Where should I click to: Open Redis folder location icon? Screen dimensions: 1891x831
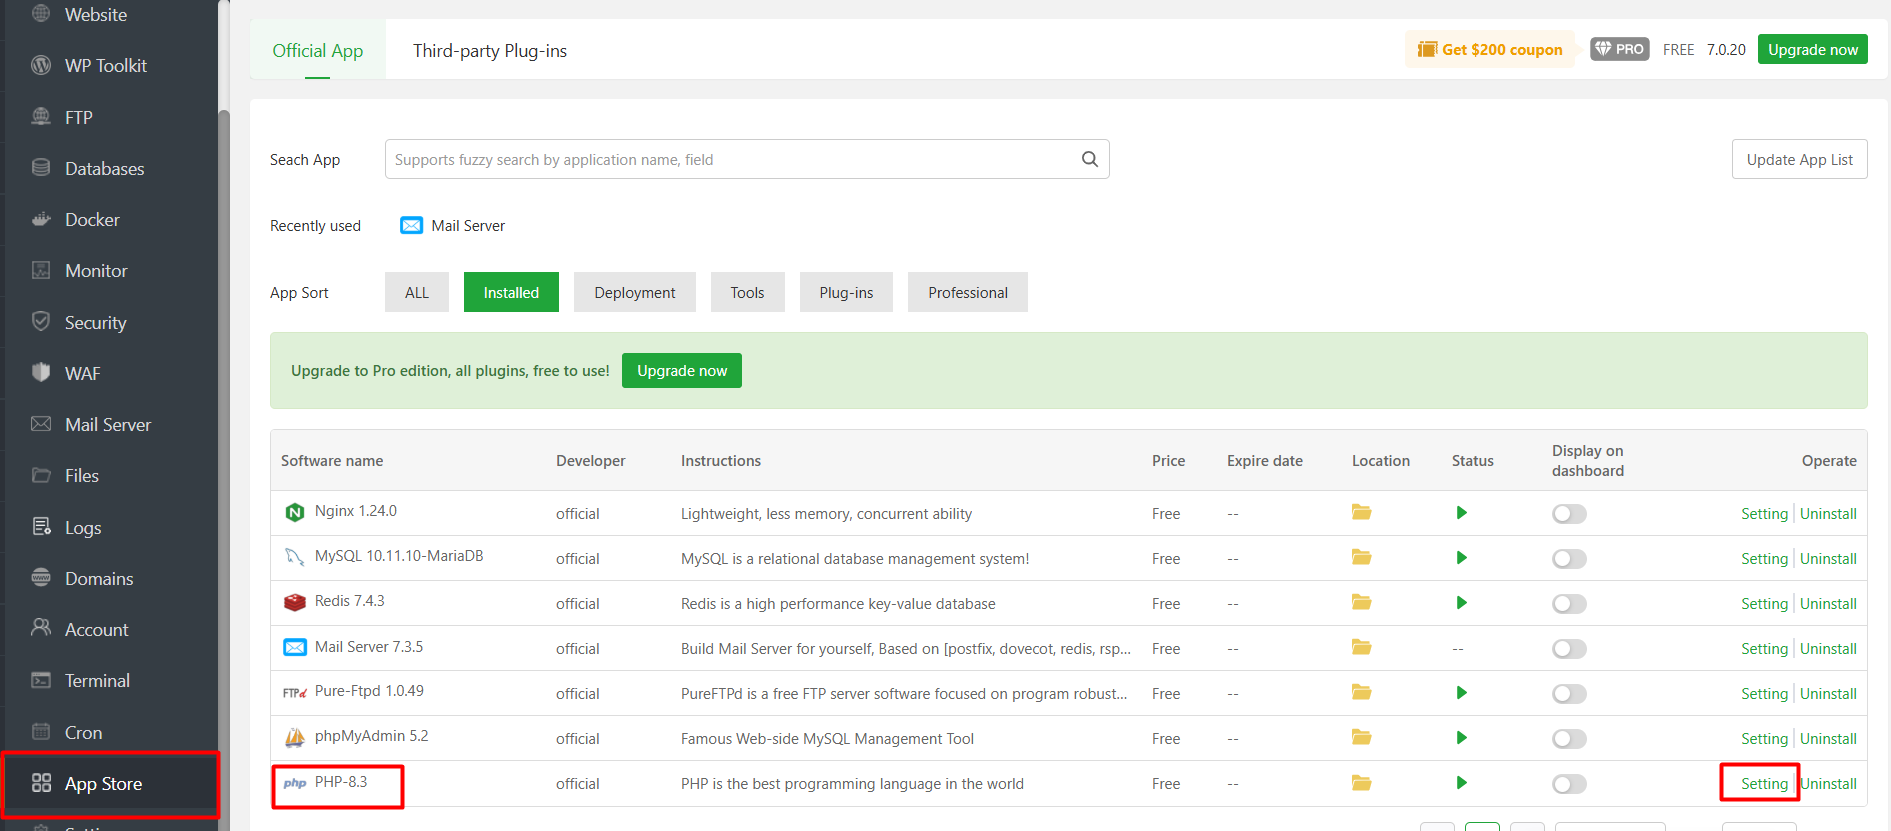pos(1361,602)
